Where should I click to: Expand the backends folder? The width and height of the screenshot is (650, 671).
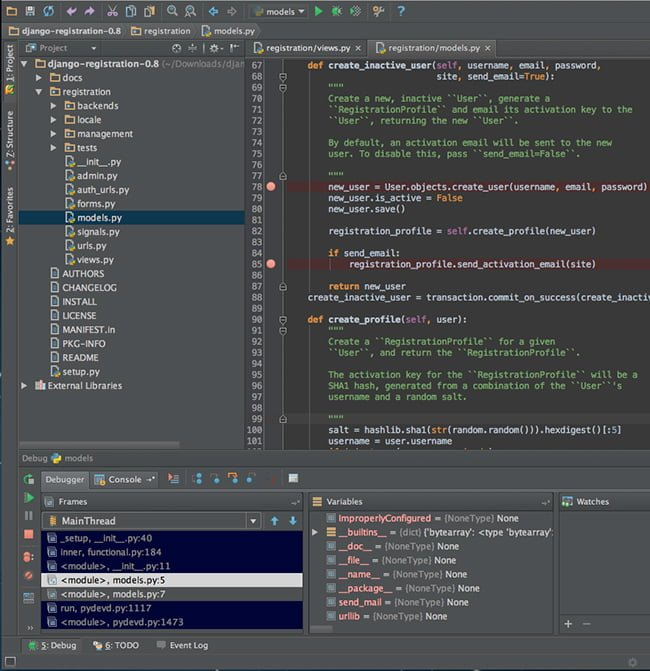(x=53, y=106)
